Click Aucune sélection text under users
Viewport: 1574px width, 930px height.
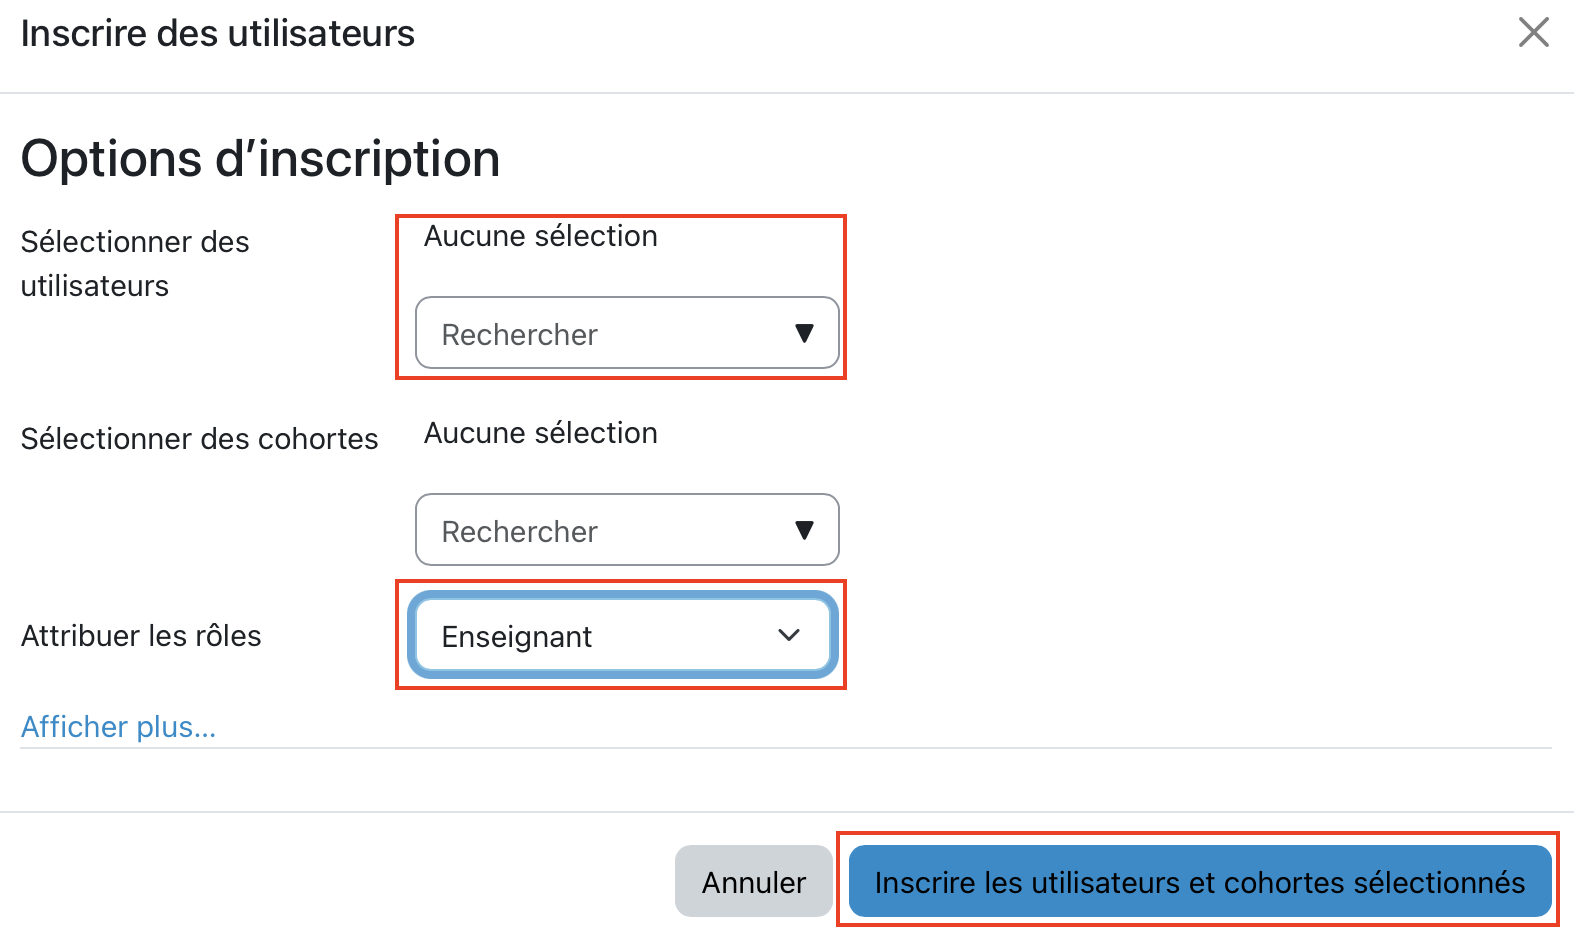click(x=540, y=236)
